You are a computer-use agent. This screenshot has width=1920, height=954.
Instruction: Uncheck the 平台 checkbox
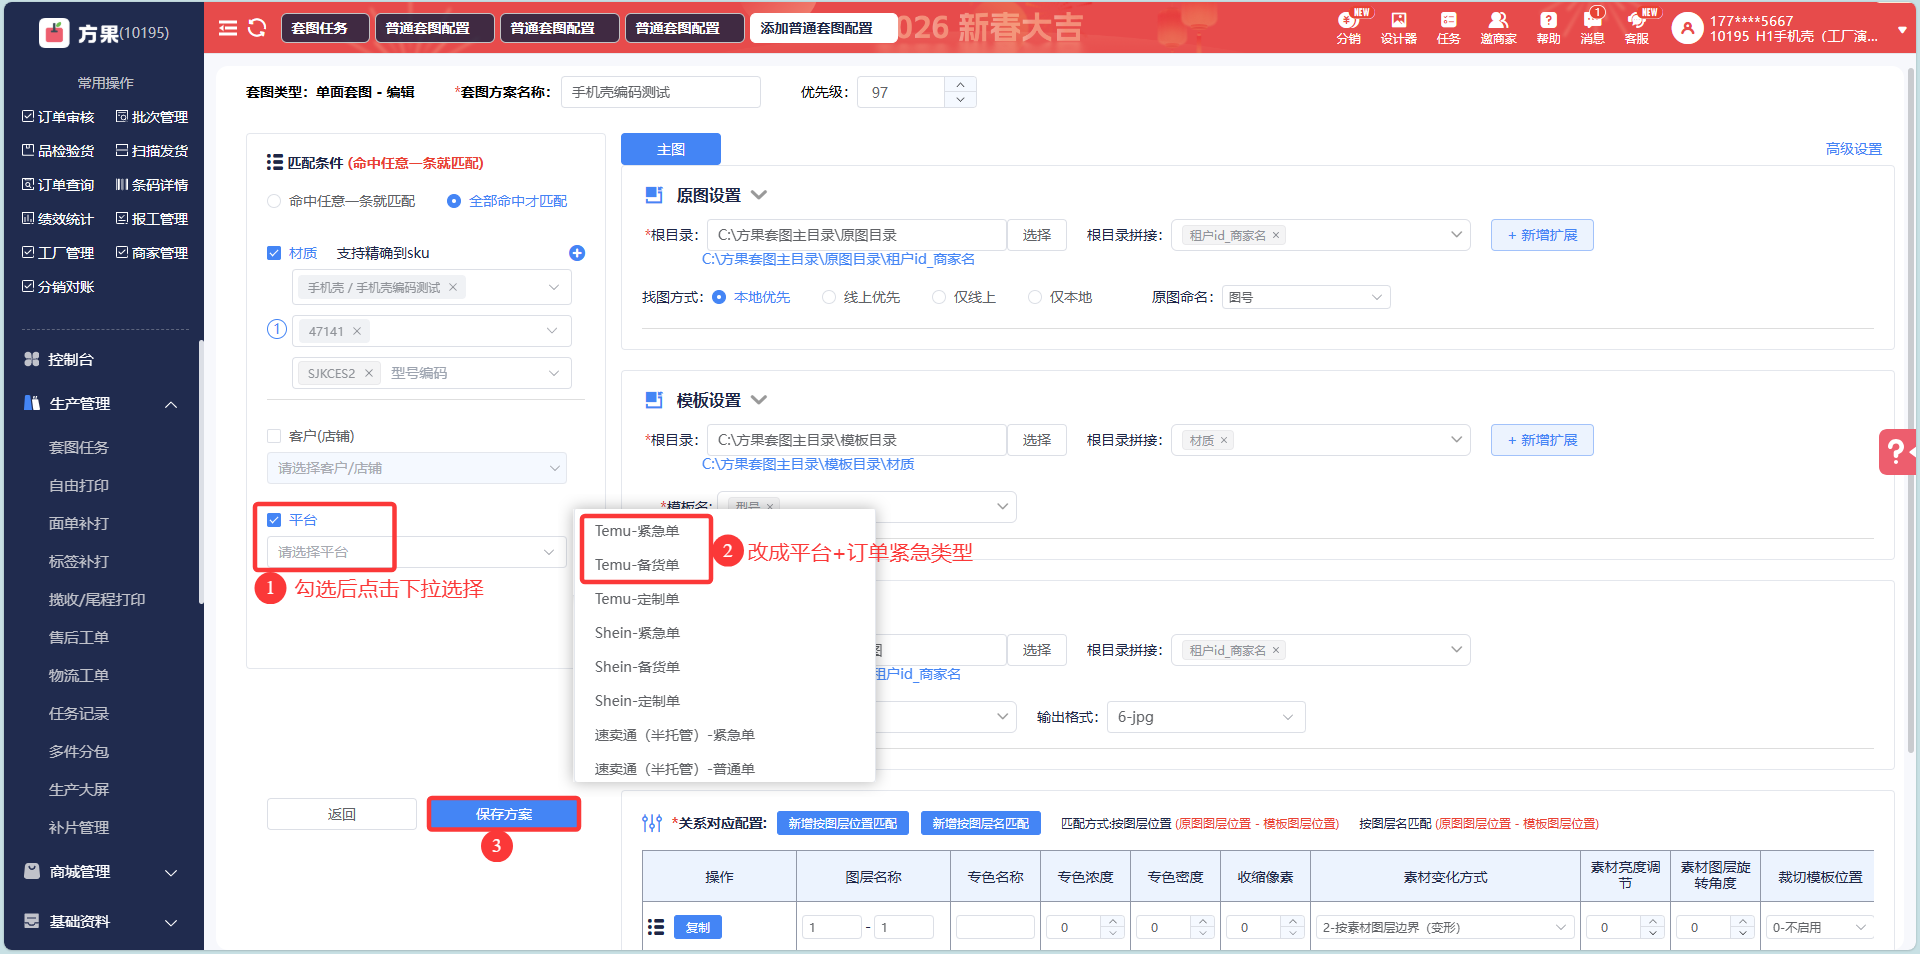click(274, 520)
